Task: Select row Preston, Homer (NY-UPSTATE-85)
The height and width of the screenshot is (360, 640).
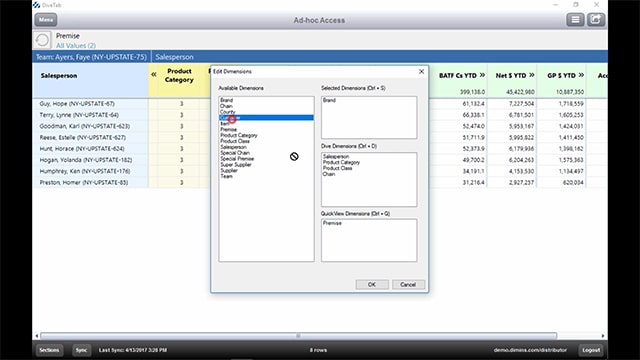Action: tap(84, 182)
